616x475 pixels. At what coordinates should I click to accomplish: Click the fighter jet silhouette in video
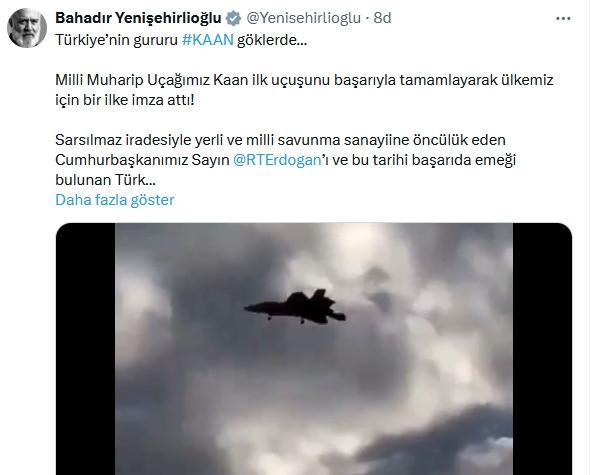tap(295, 307)
